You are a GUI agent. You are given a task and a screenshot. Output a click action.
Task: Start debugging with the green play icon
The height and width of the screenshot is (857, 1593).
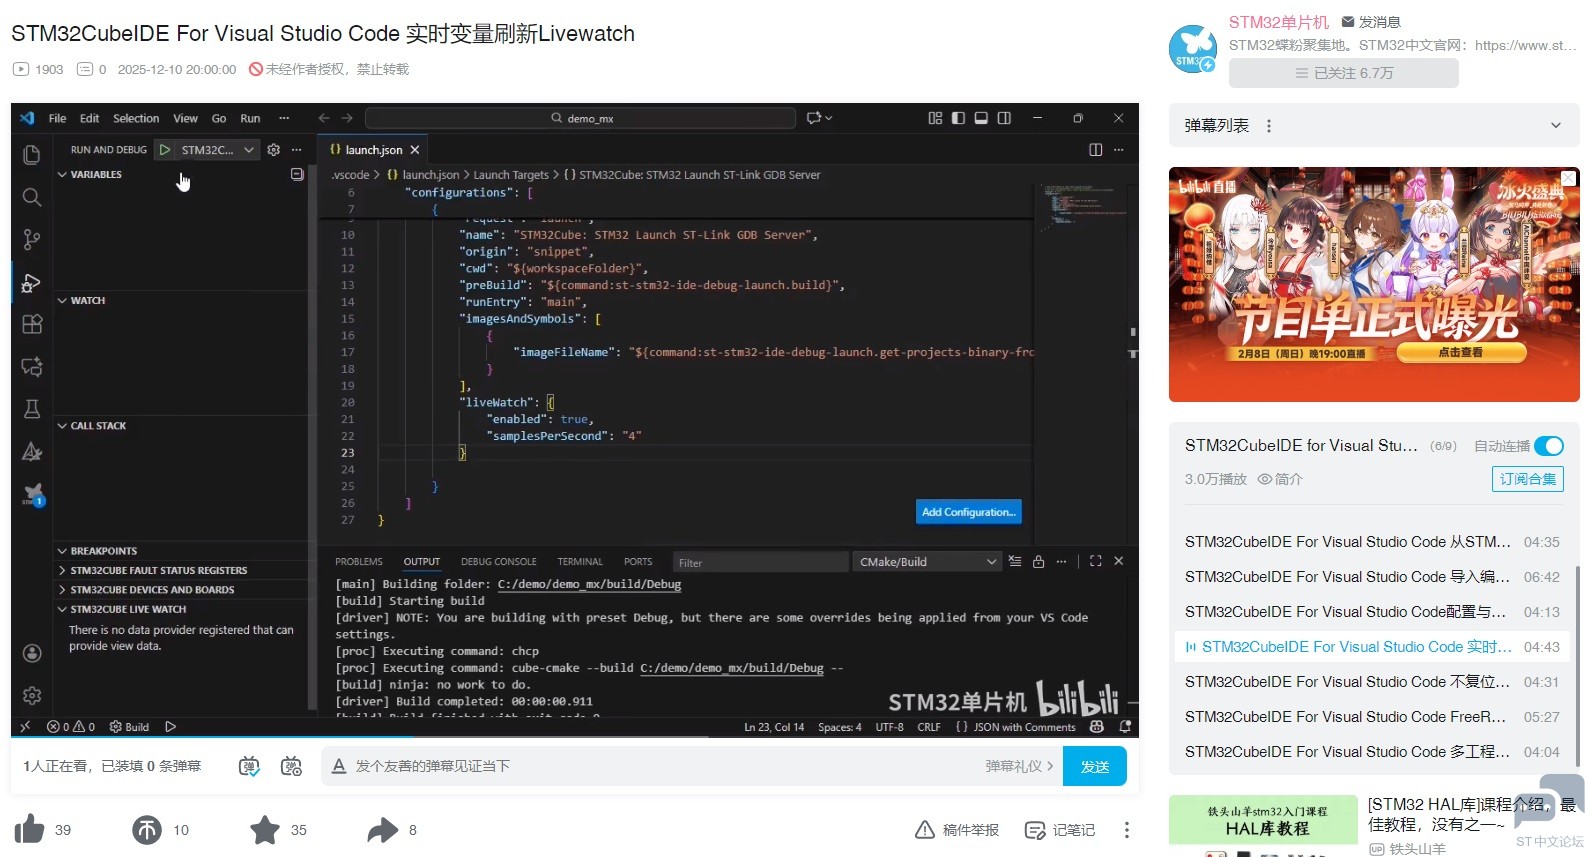(x=165, y=150)
